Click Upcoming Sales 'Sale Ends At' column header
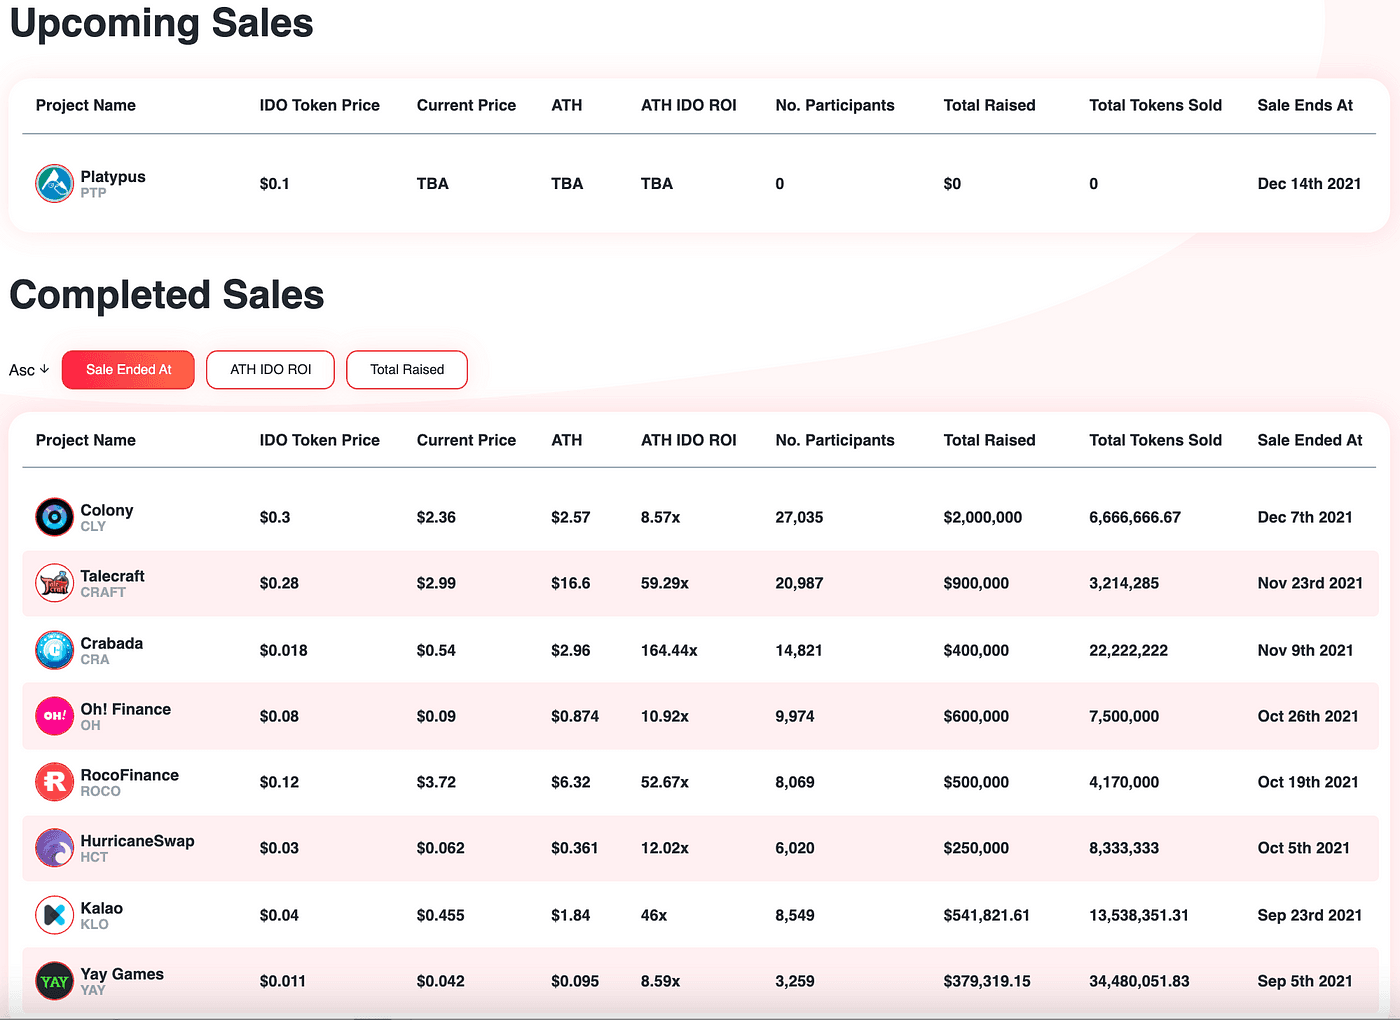Viewport: 1400px width, 1020px height. tap(1305, 105)
